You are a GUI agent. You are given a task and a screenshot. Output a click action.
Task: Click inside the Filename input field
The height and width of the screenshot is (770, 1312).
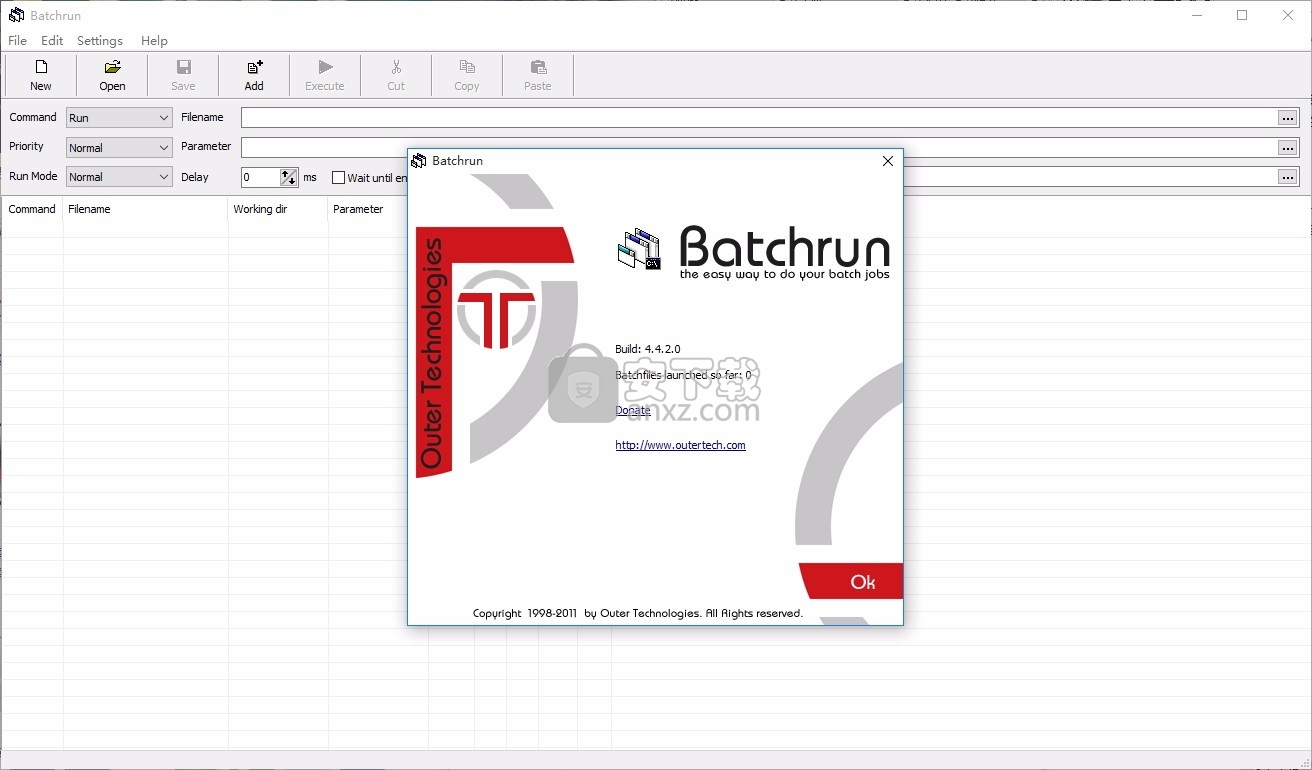pyautogui.click(x=758, y=118)
